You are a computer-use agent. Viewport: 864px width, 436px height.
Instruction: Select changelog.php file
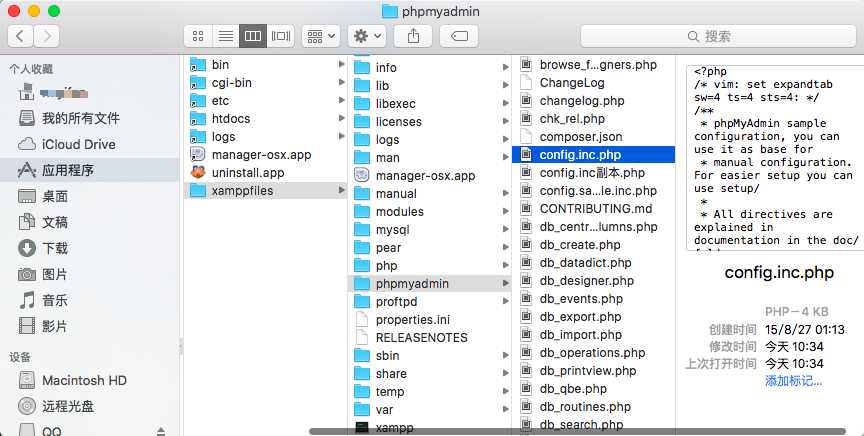point(593,101)
